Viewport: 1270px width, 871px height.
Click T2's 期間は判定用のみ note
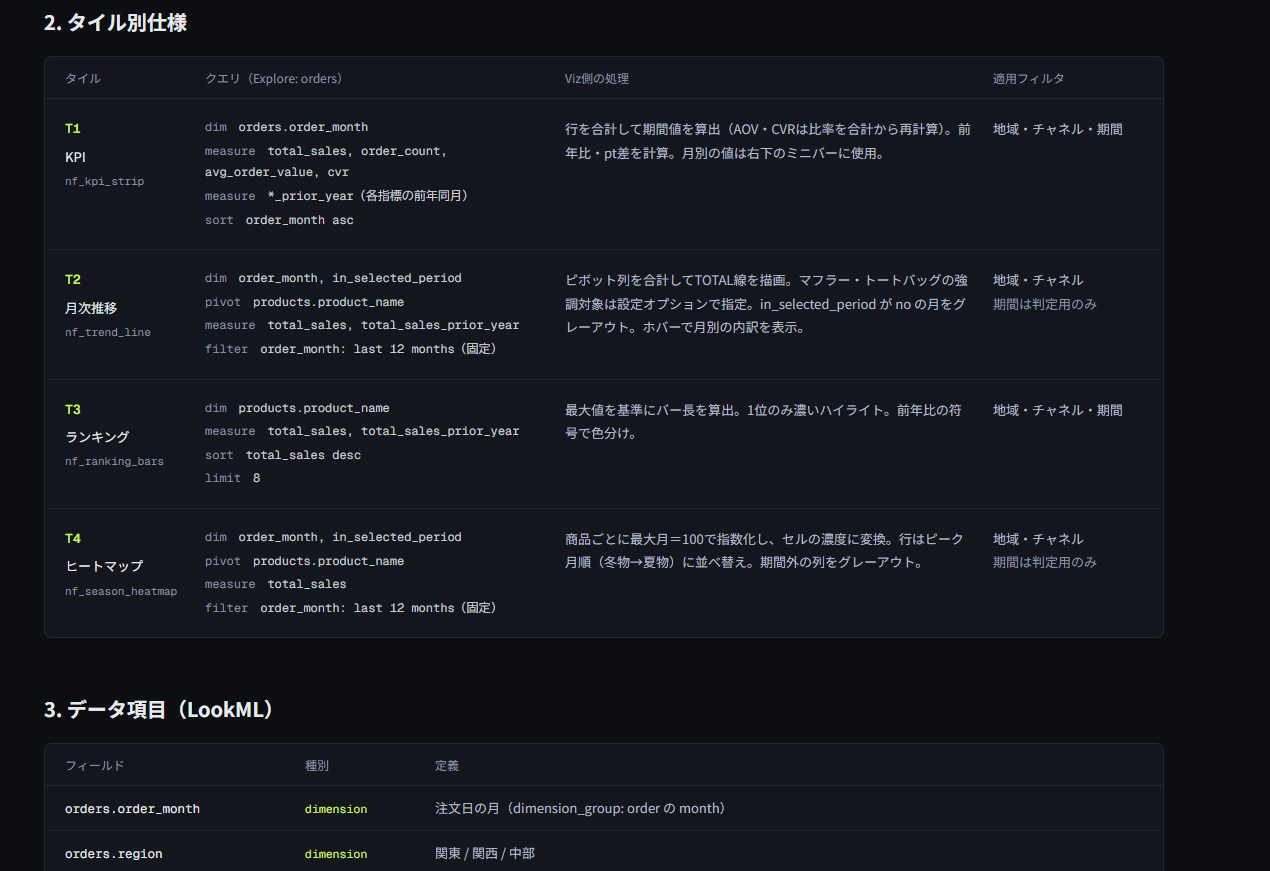click(x=1045, y=304)
